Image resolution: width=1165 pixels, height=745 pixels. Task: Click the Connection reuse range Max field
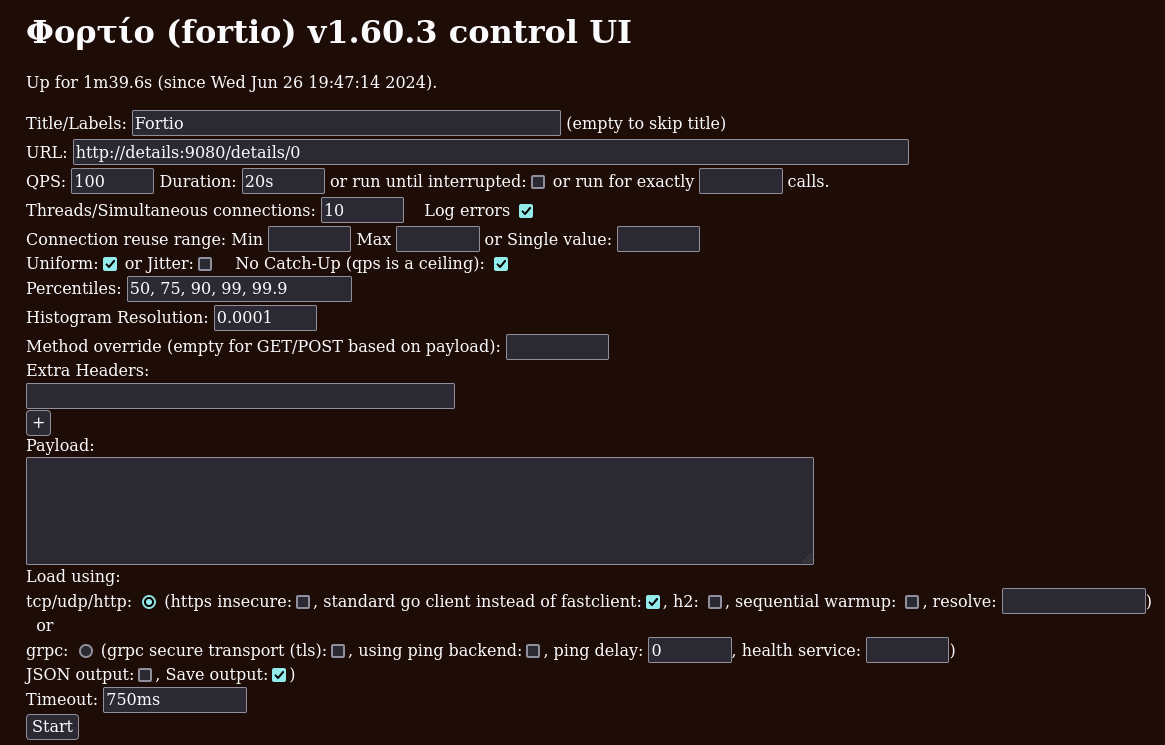[x=438, y=239]
